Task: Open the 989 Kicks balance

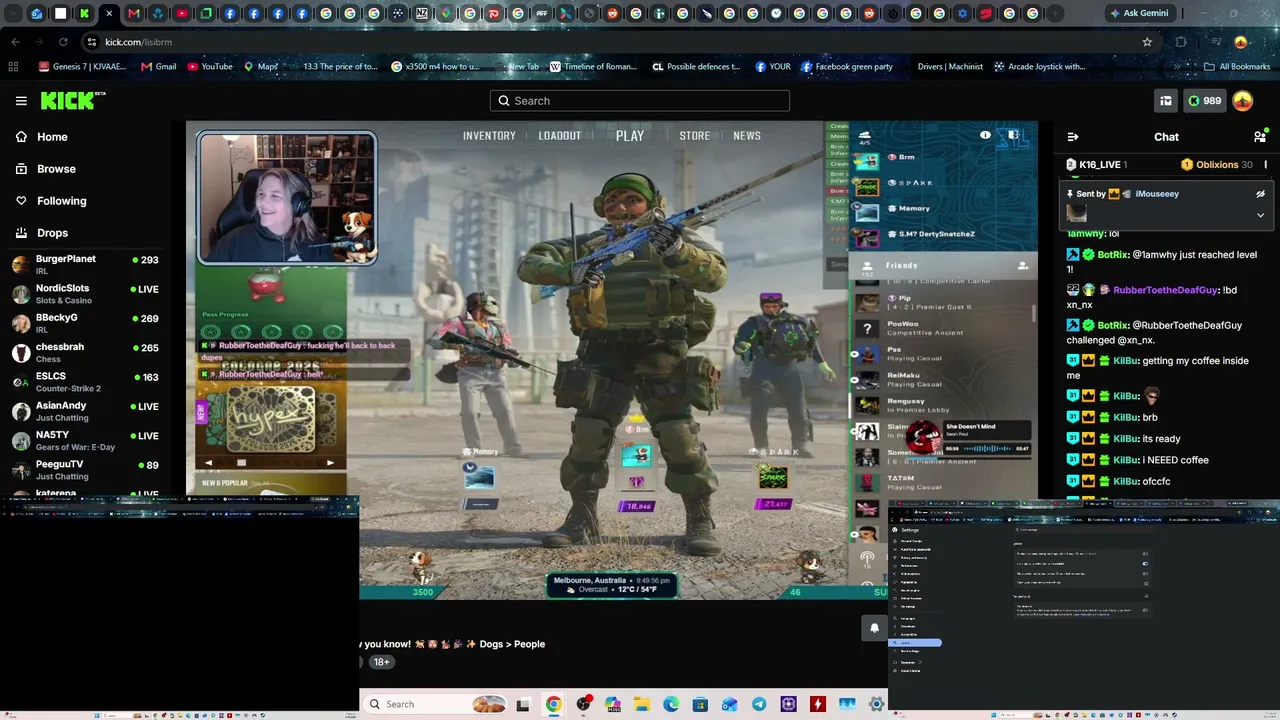Action: click(1203, 101)
